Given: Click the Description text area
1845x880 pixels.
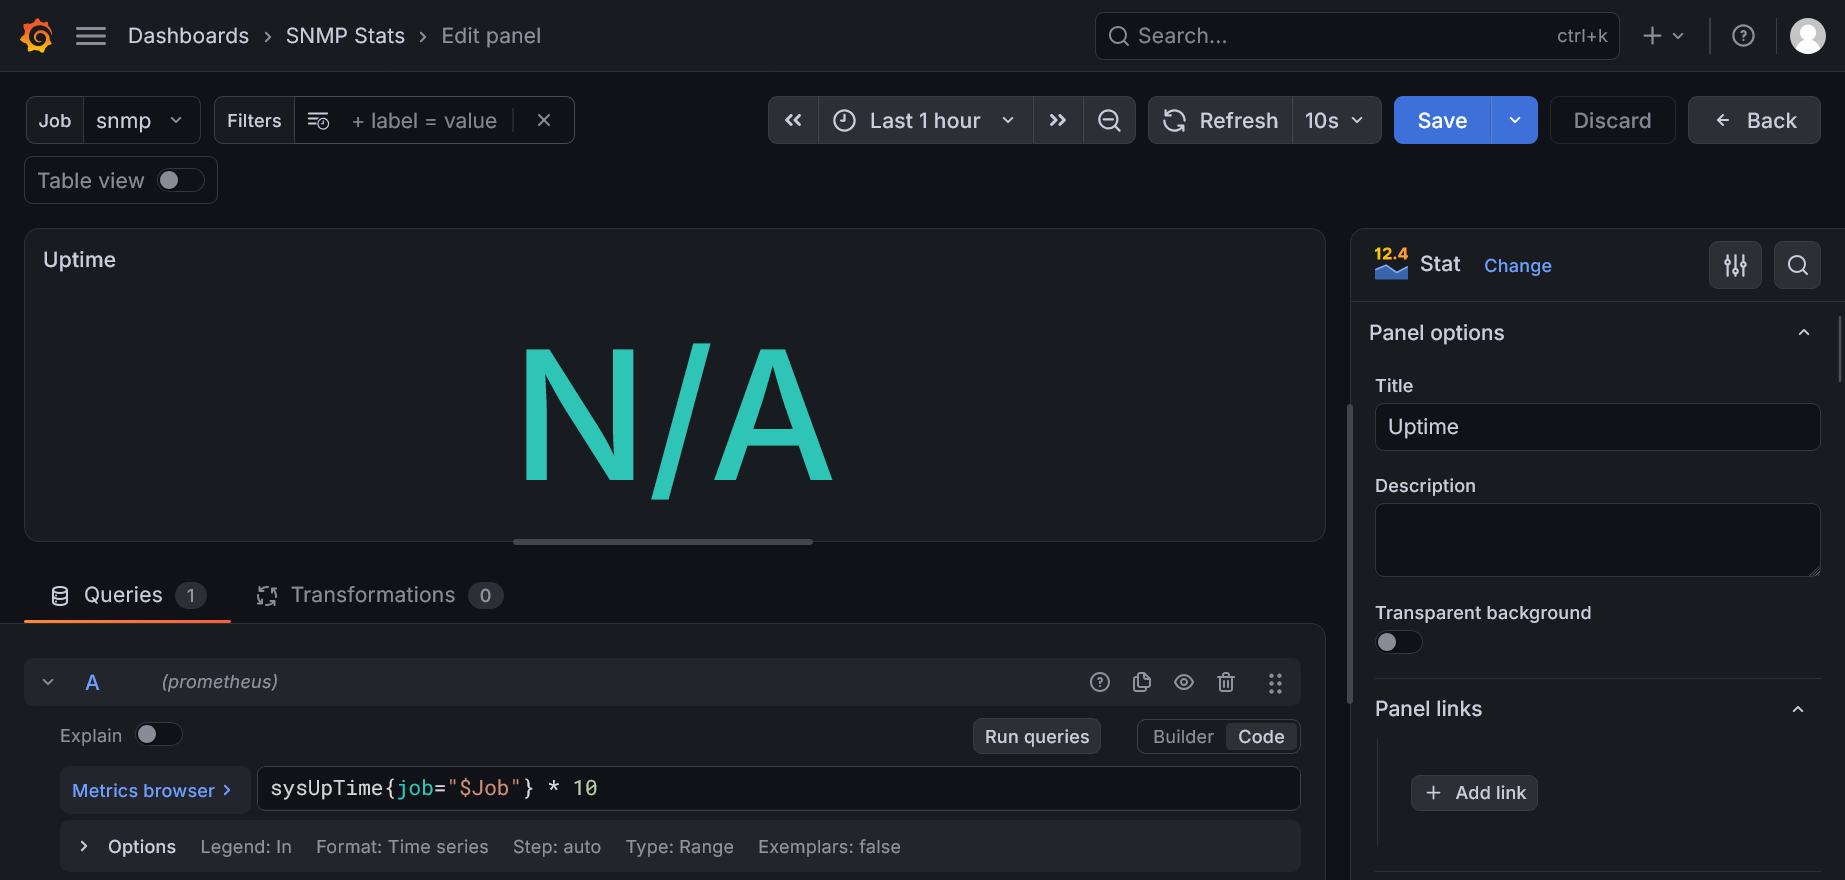Looking at the screenshot, I should tap(1597, 540).
